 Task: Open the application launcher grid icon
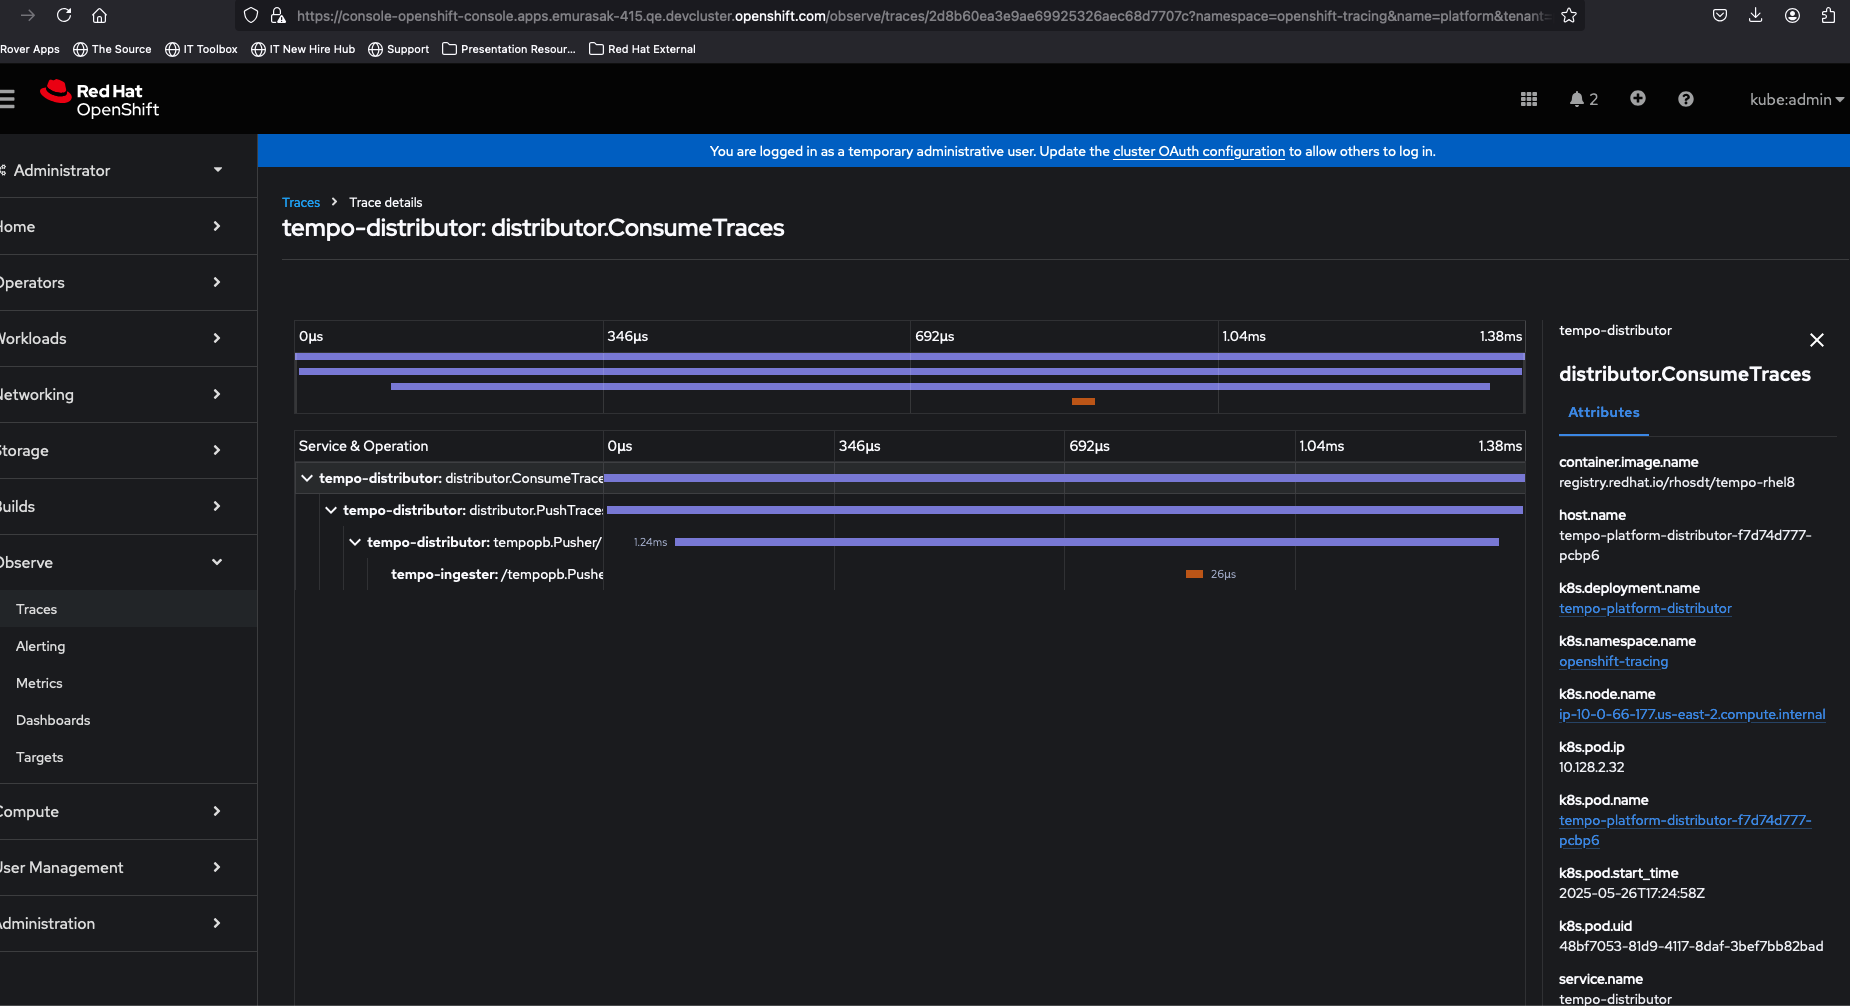tap(1529, 99)
